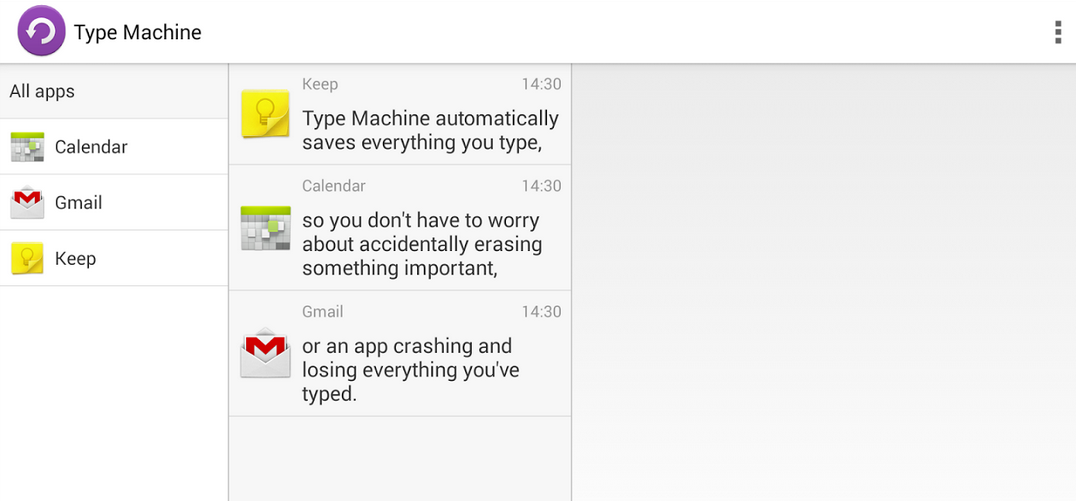Click the 14:30 timestamp on the Gmail entry
Screen dimensions: 1076x501
click(x=541, y=312)
